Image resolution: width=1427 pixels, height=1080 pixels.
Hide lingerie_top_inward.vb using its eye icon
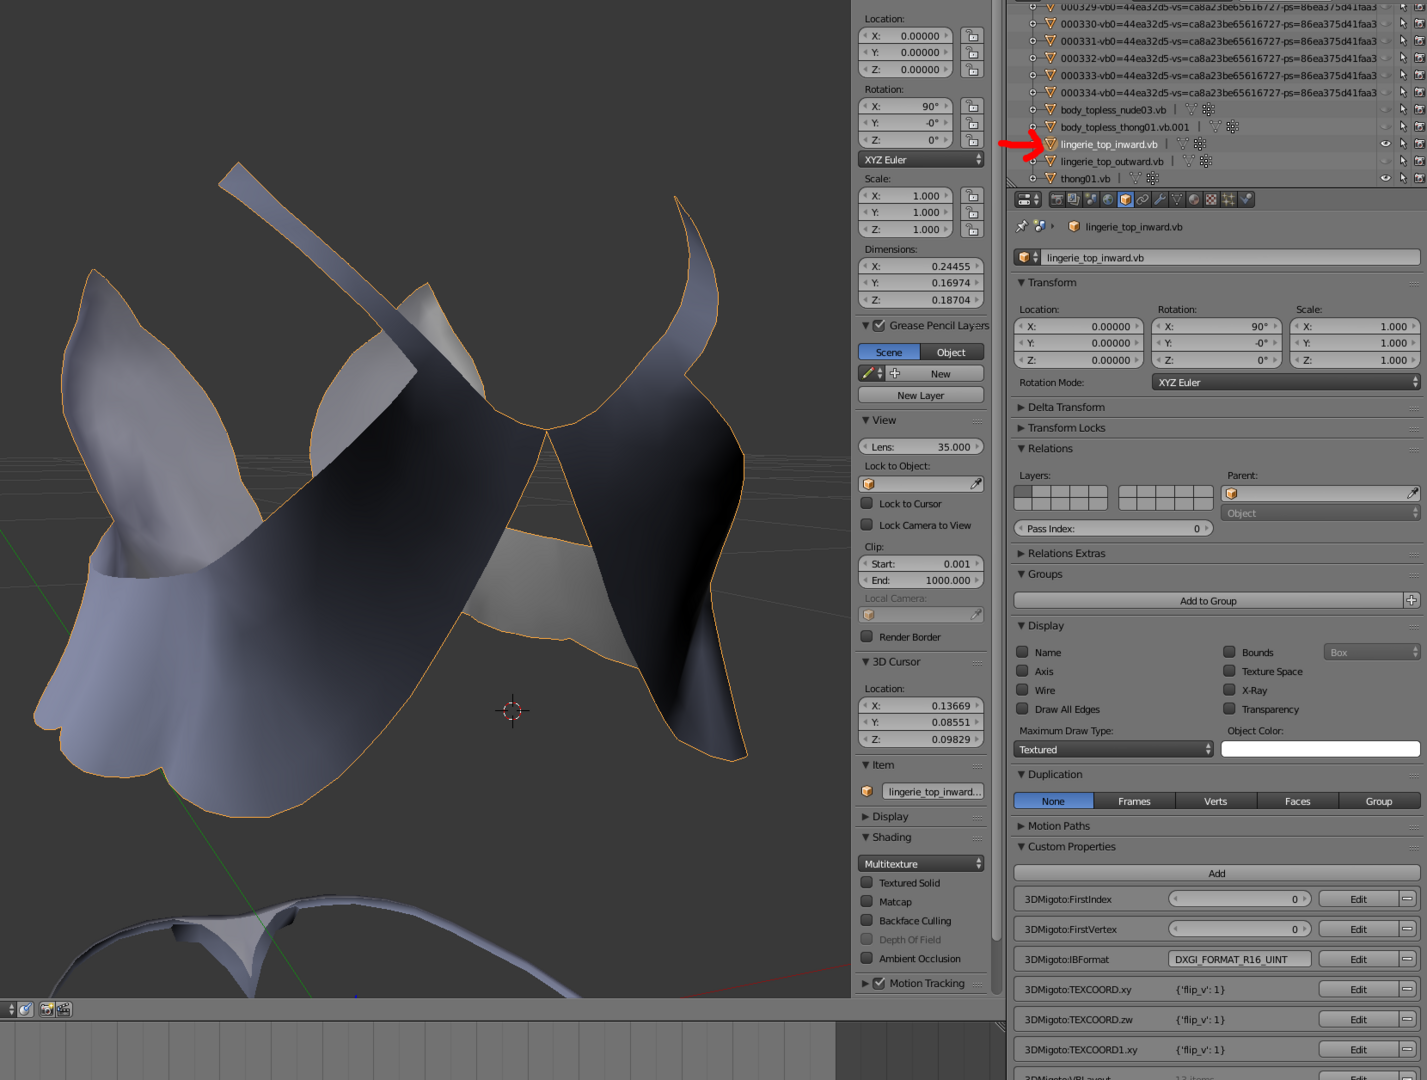[1385, 144]
